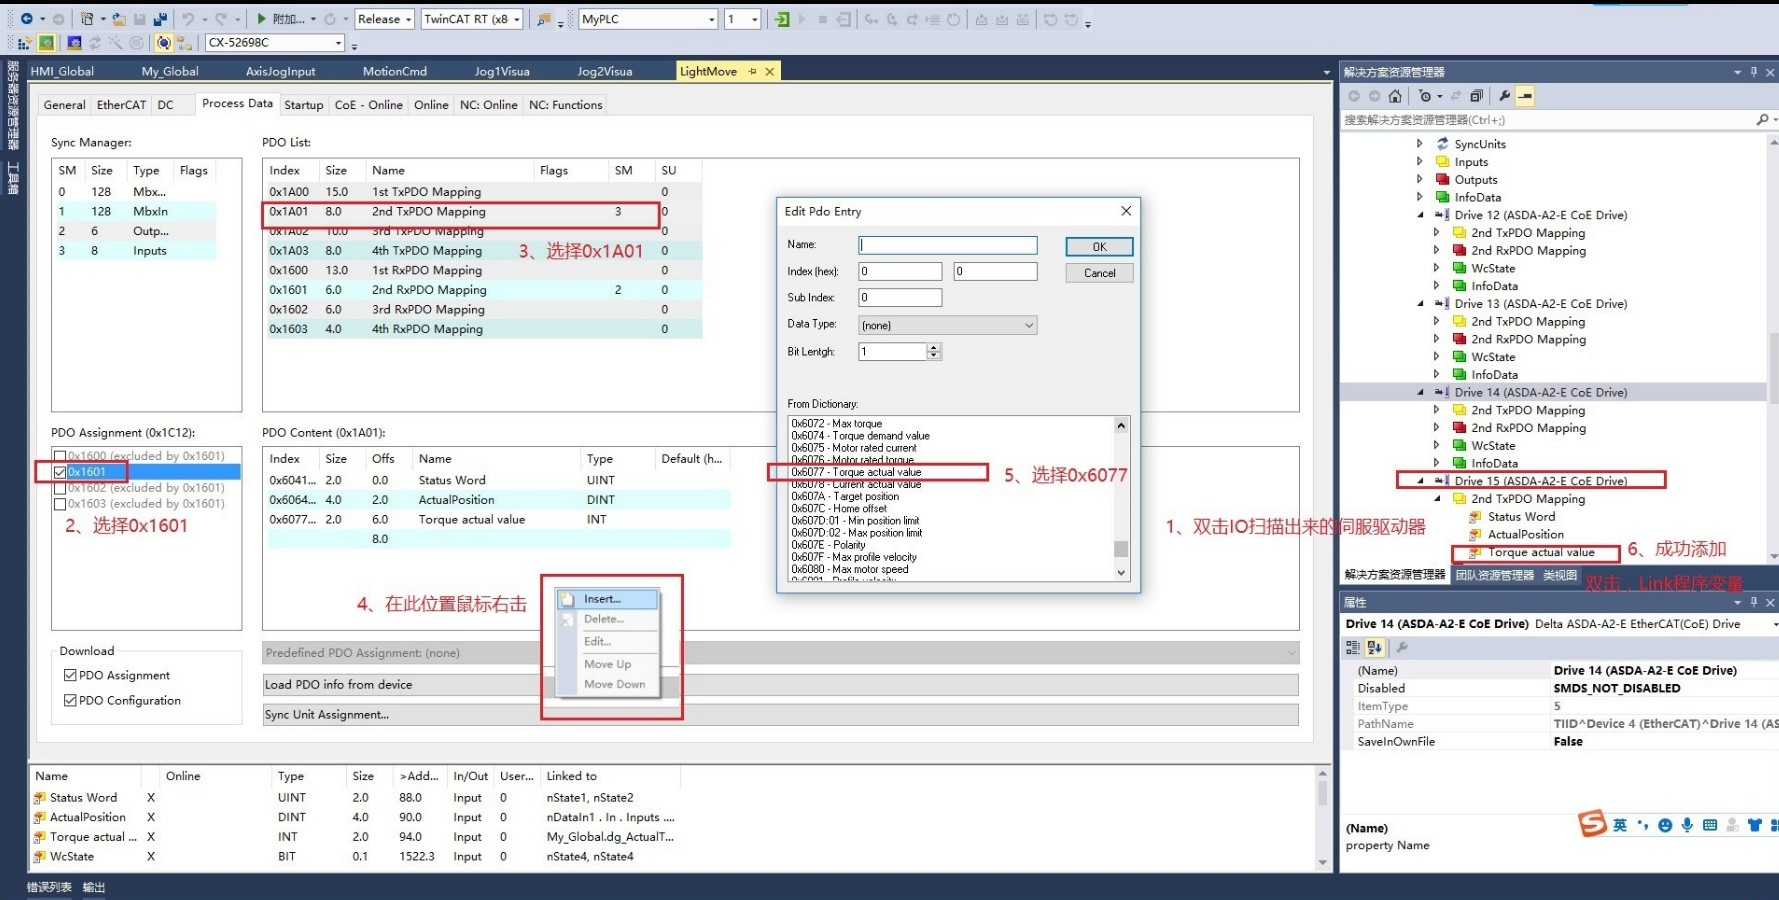The image size is (1779, 900).
Task: Toggle the PDO Assignment download checkbox
Action: [70, 675]
